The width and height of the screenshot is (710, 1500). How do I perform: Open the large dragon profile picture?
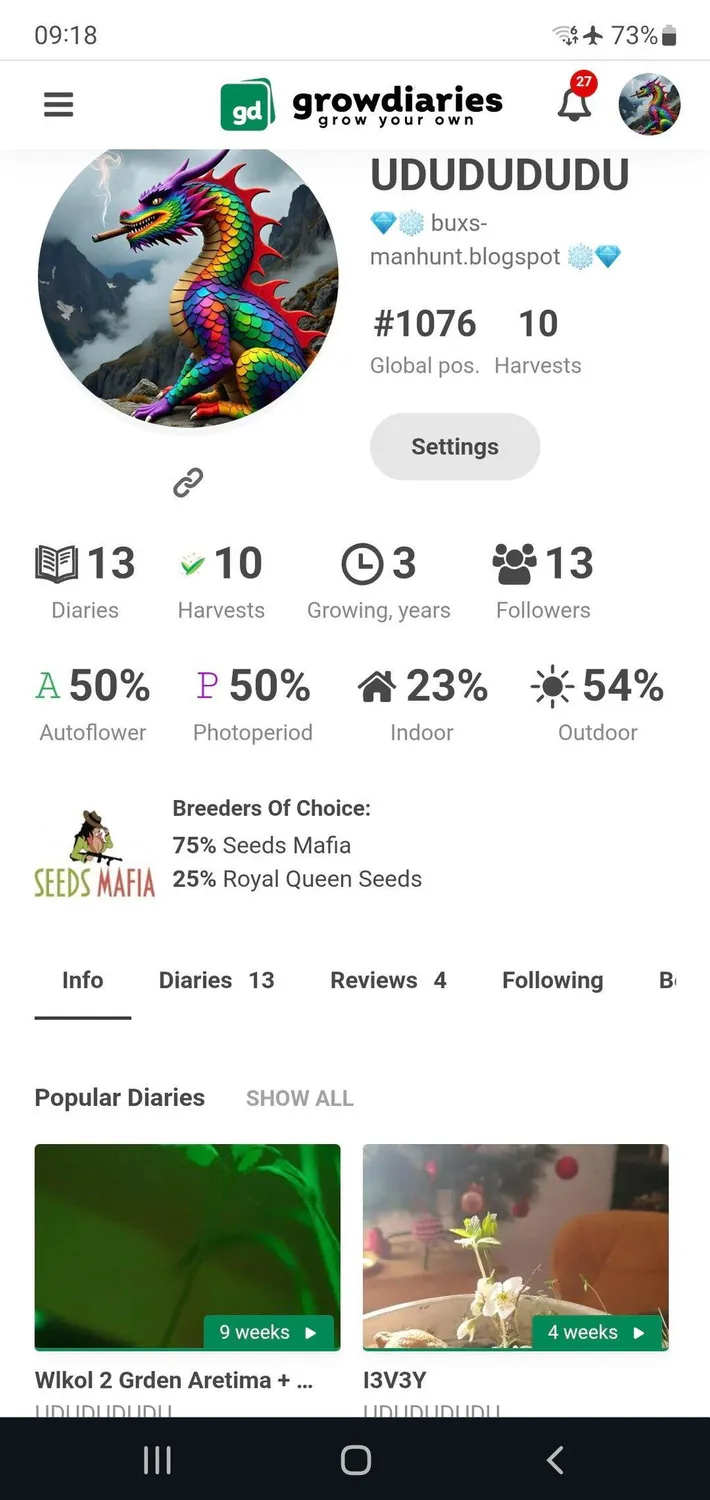pos(188,285)
